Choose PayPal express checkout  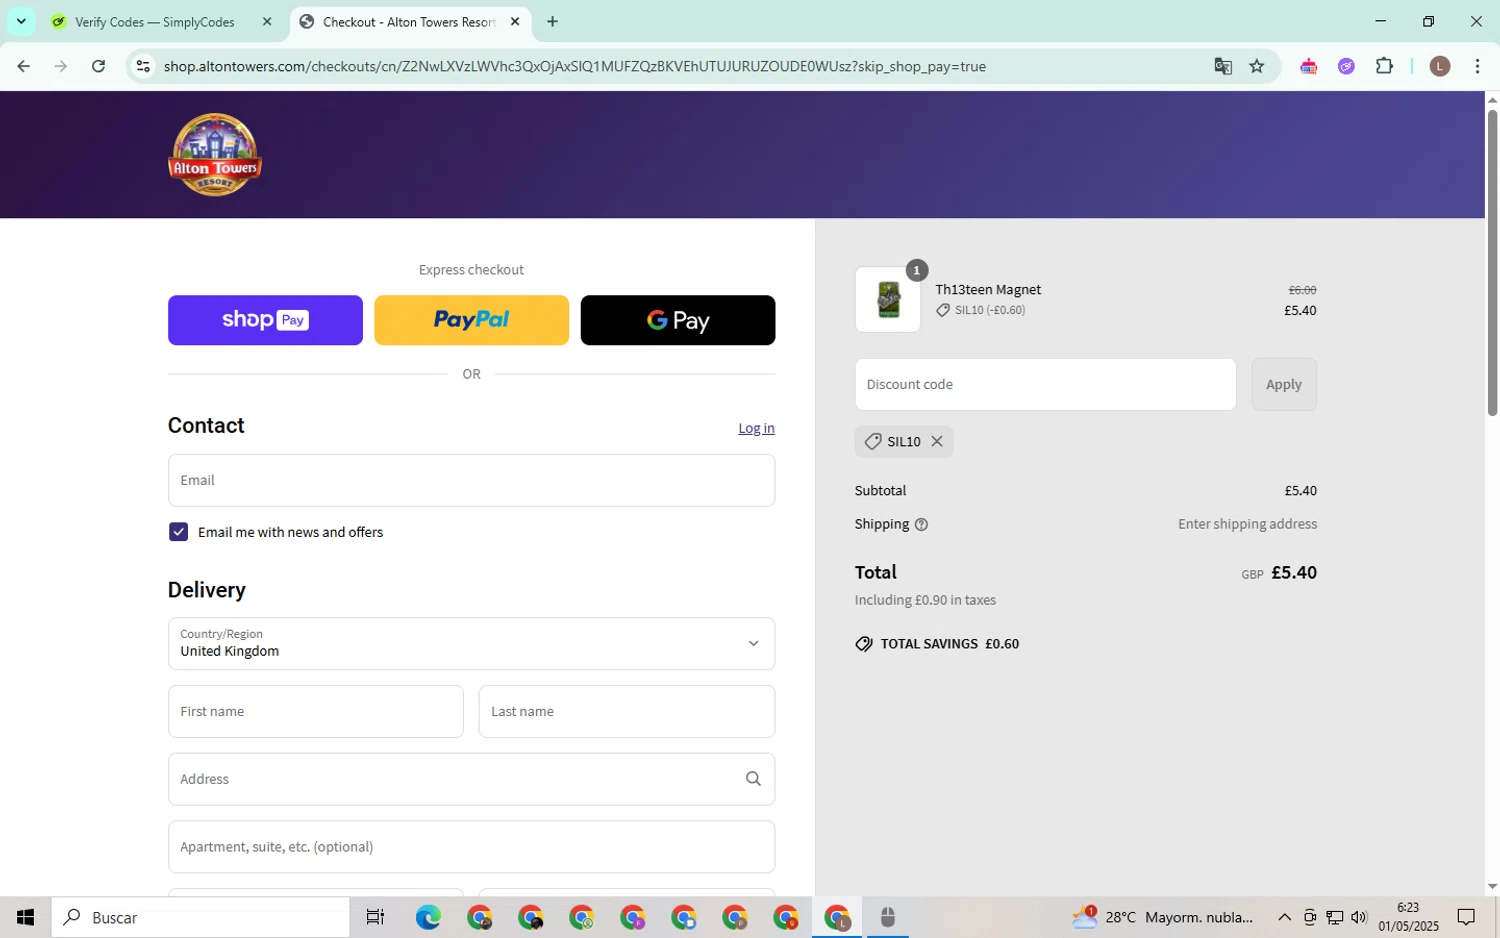[x=471, y=320]
